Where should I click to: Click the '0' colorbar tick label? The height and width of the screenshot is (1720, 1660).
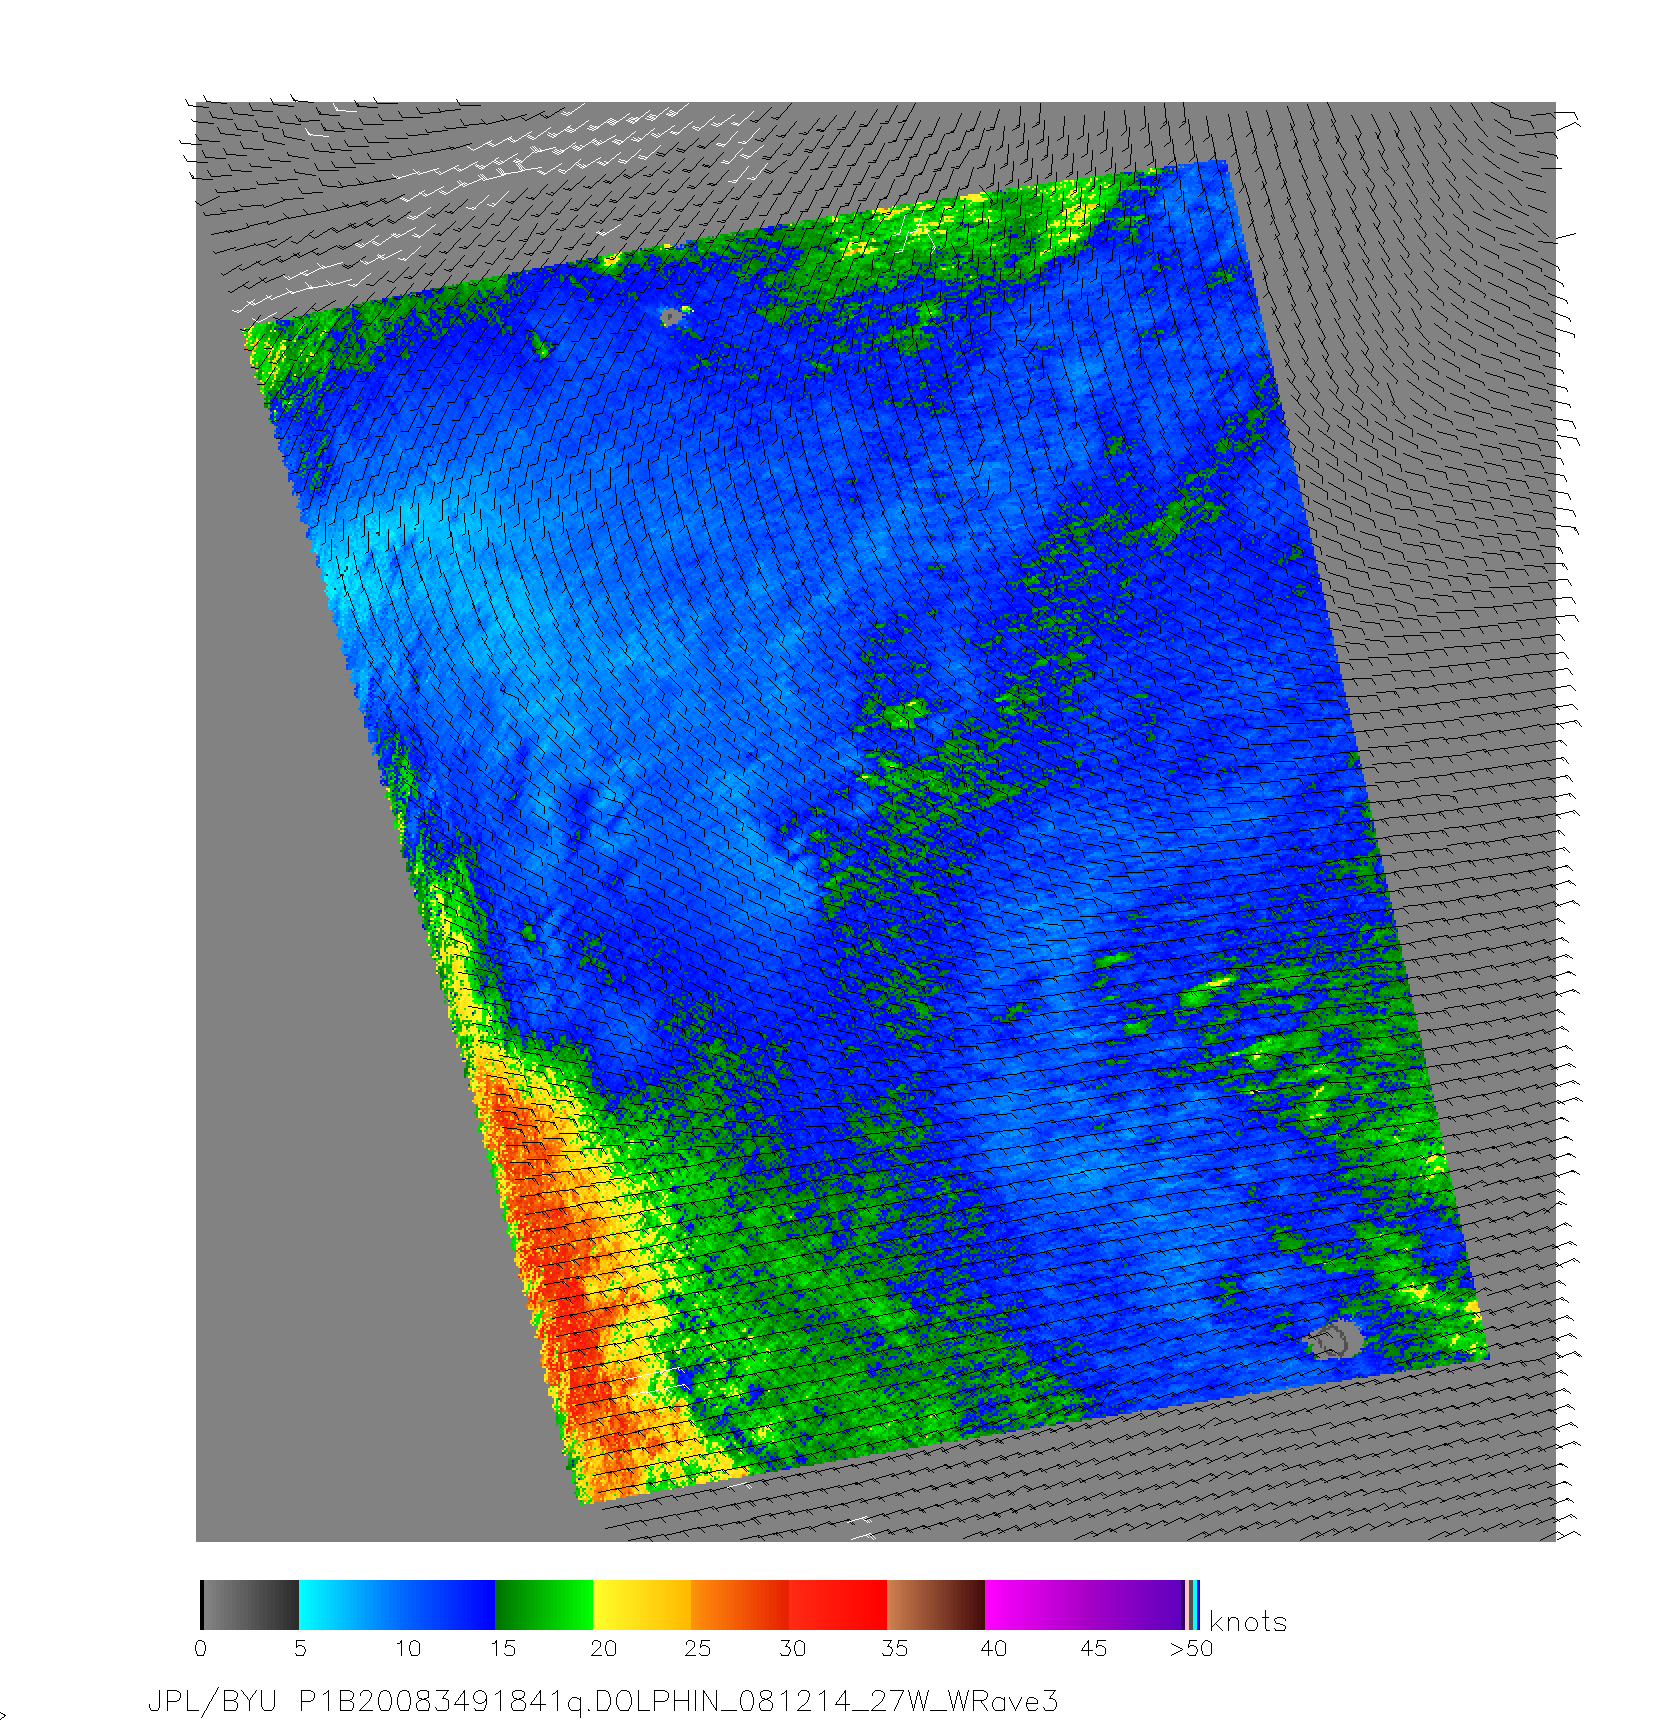coord(201,1648)
